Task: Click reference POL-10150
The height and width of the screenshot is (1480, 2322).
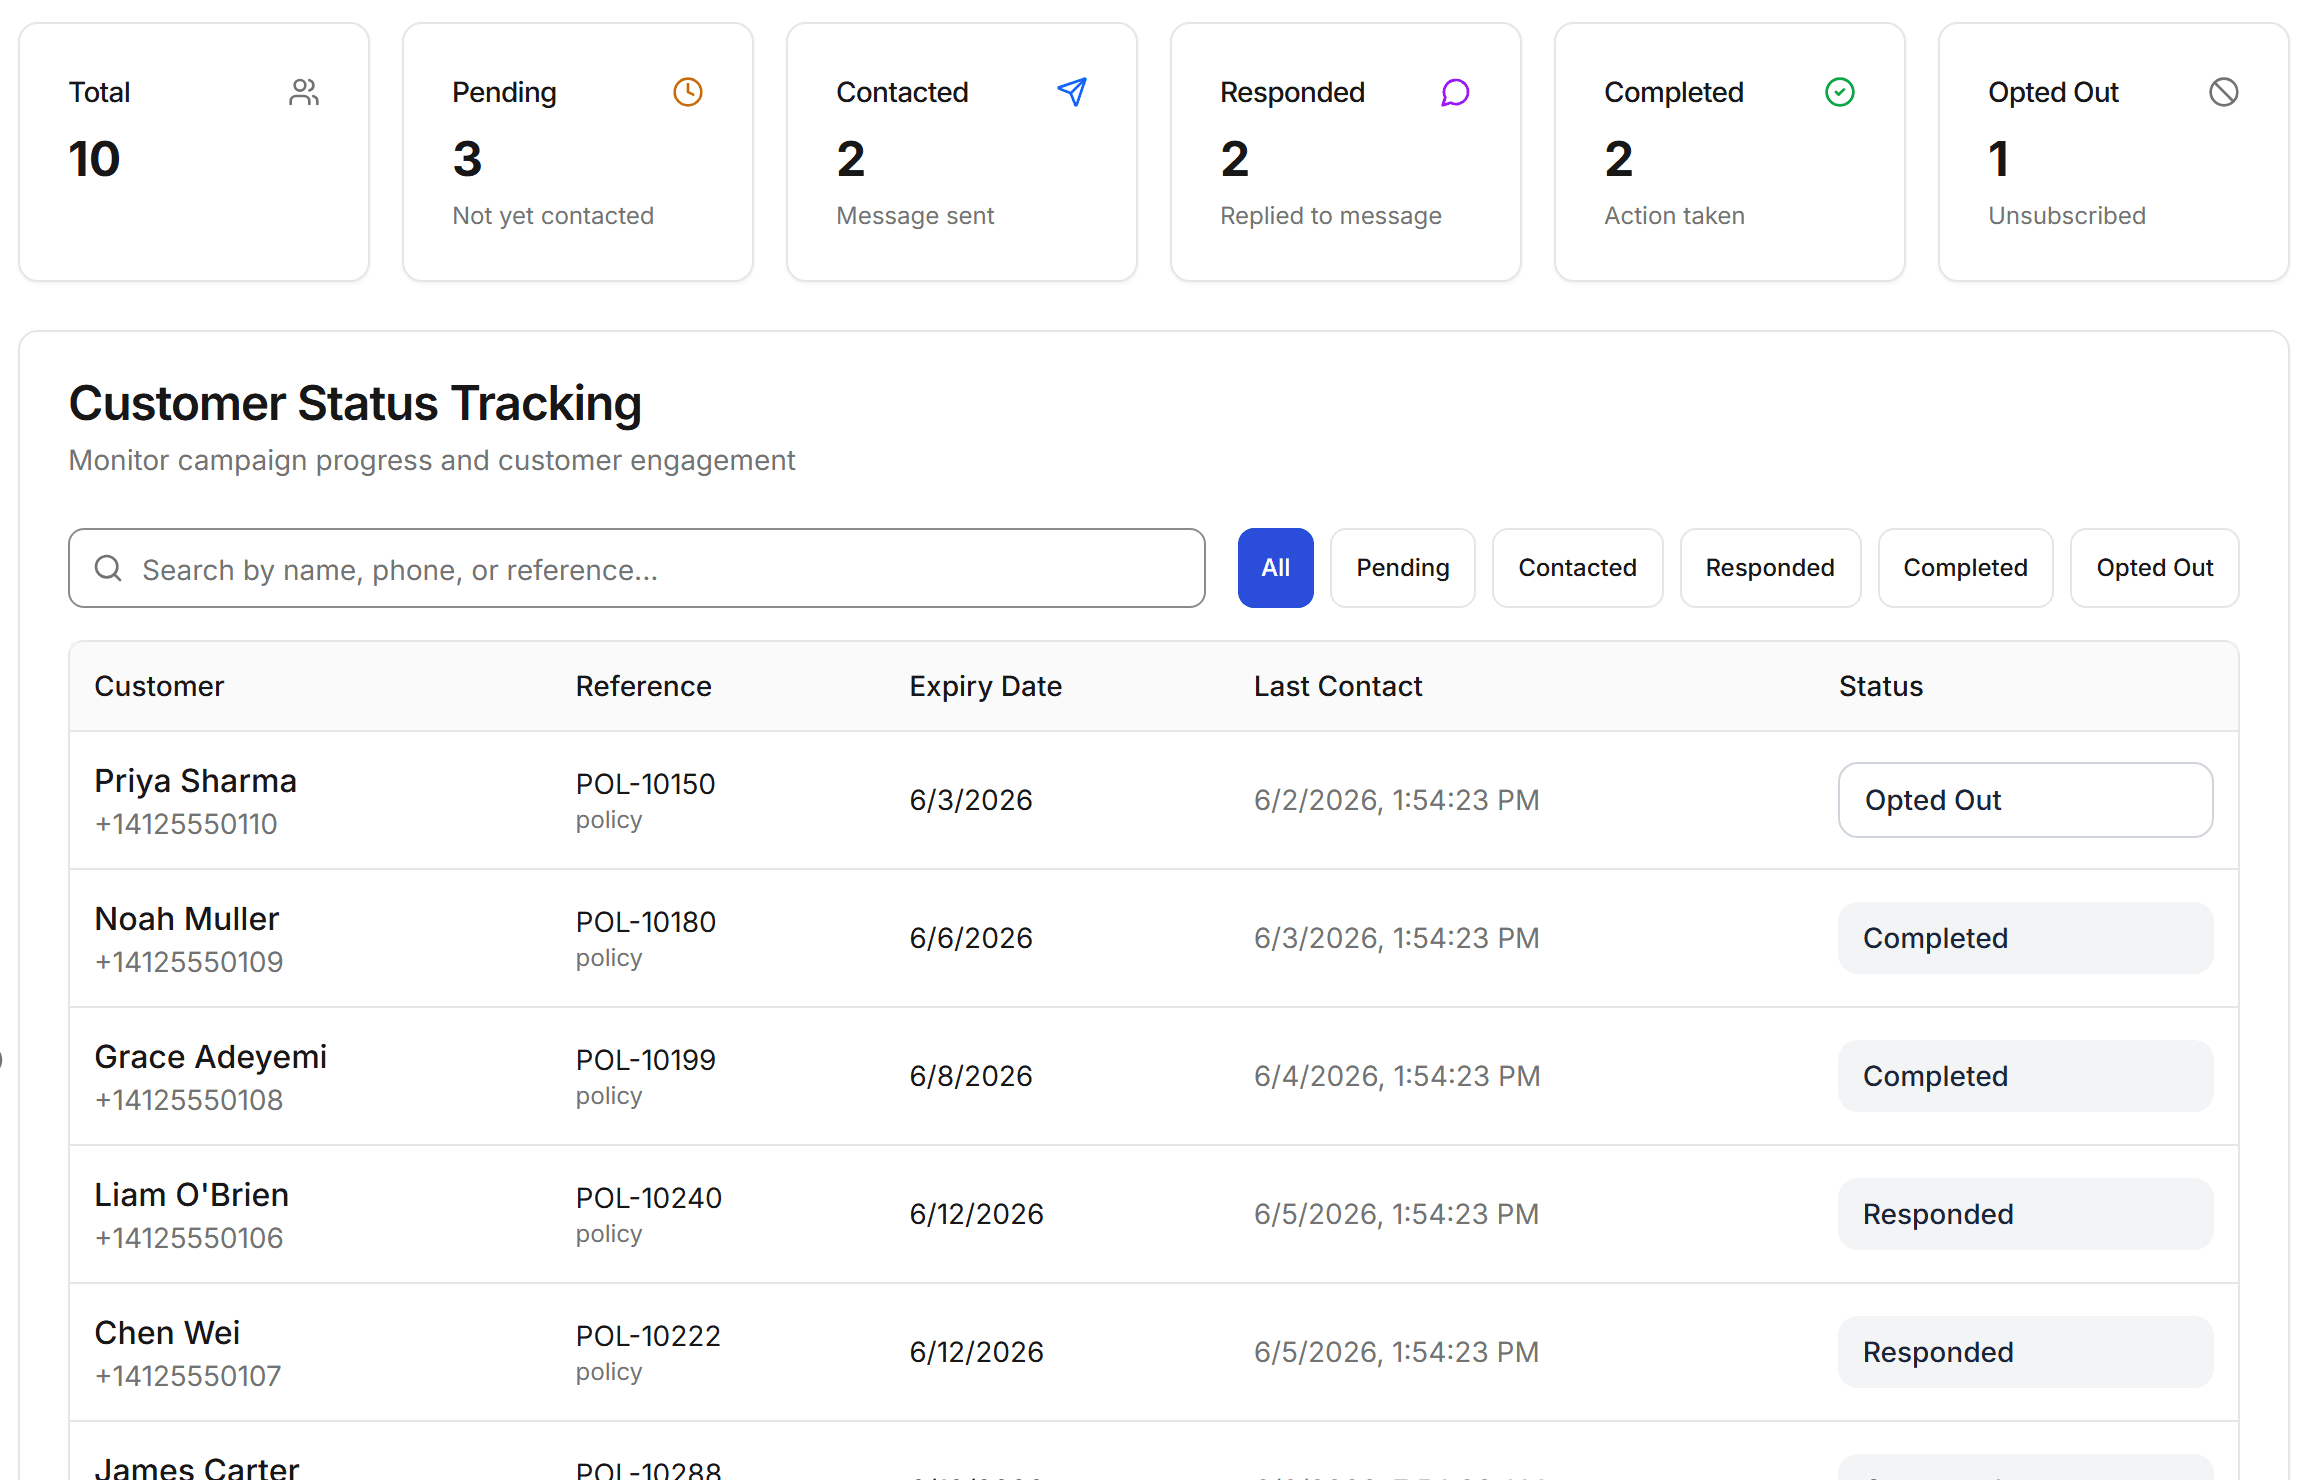Action: click(x=646, y=784)
